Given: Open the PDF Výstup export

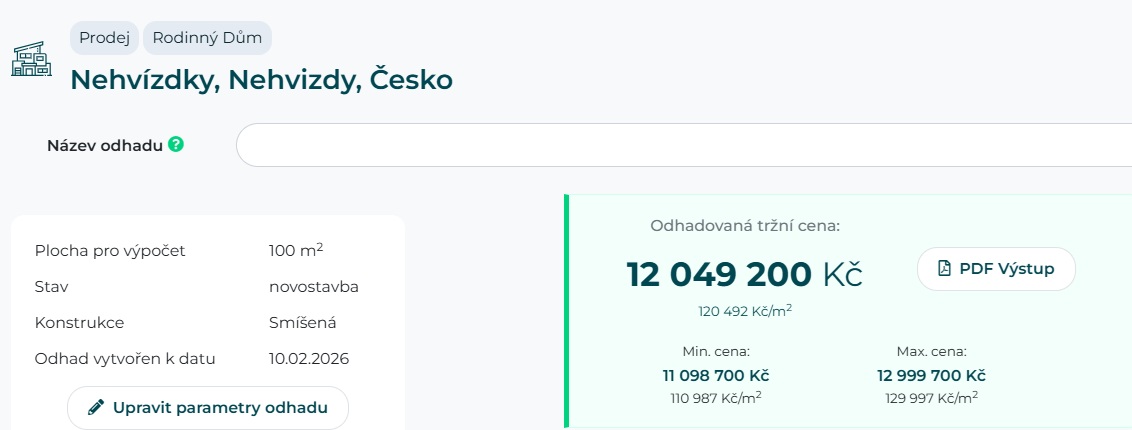Looking at the screenshot, I should click(995, 268).
